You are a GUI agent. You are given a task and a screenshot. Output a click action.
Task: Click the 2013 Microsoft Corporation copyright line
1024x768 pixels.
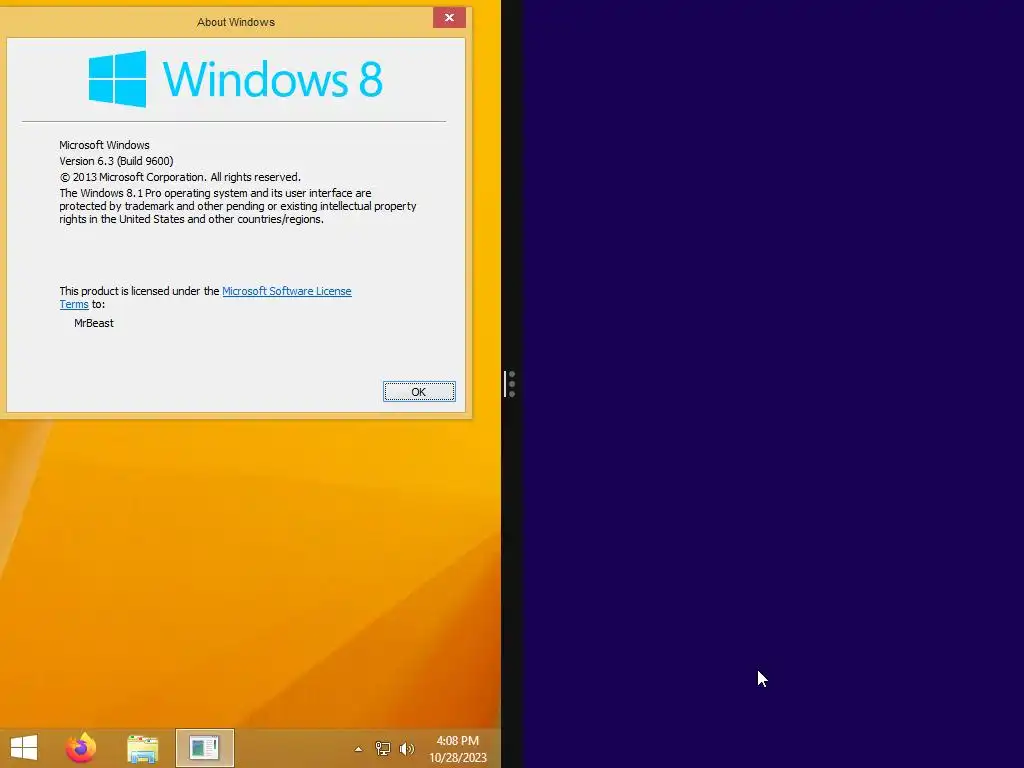[x=180, y=177]
